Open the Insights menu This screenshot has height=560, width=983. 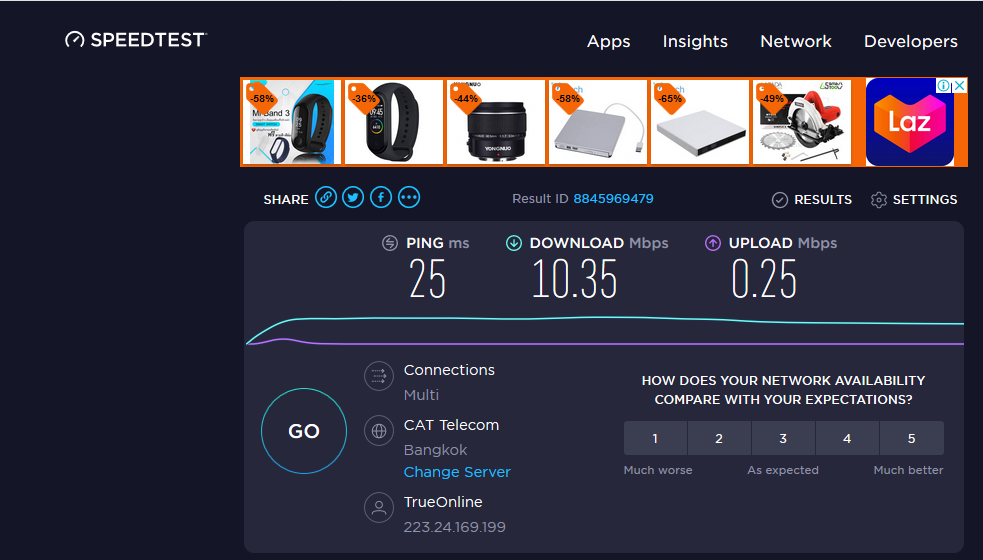(x=695, y=41)
